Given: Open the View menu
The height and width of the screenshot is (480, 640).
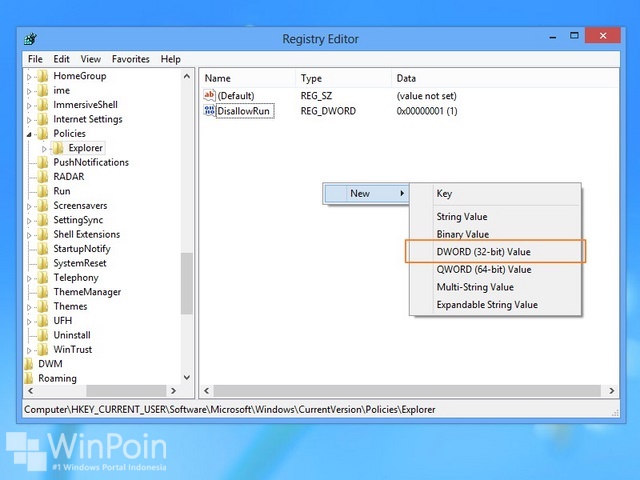Looking at the screenshot, I should 91,59.
